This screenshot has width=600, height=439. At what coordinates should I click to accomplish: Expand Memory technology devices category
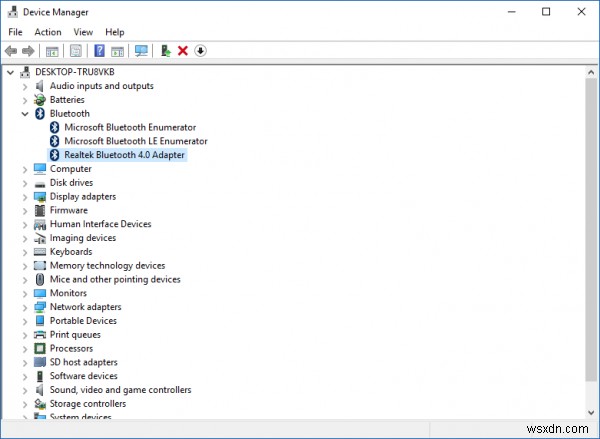point(25,266)
